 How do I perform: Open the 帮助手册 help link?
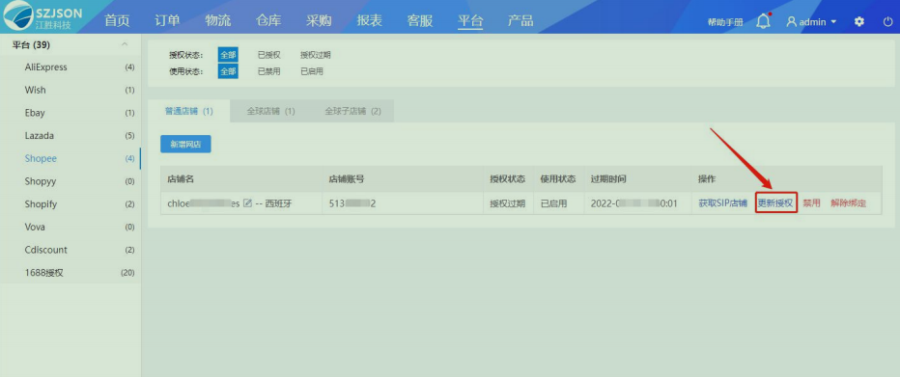coord(726,22)
